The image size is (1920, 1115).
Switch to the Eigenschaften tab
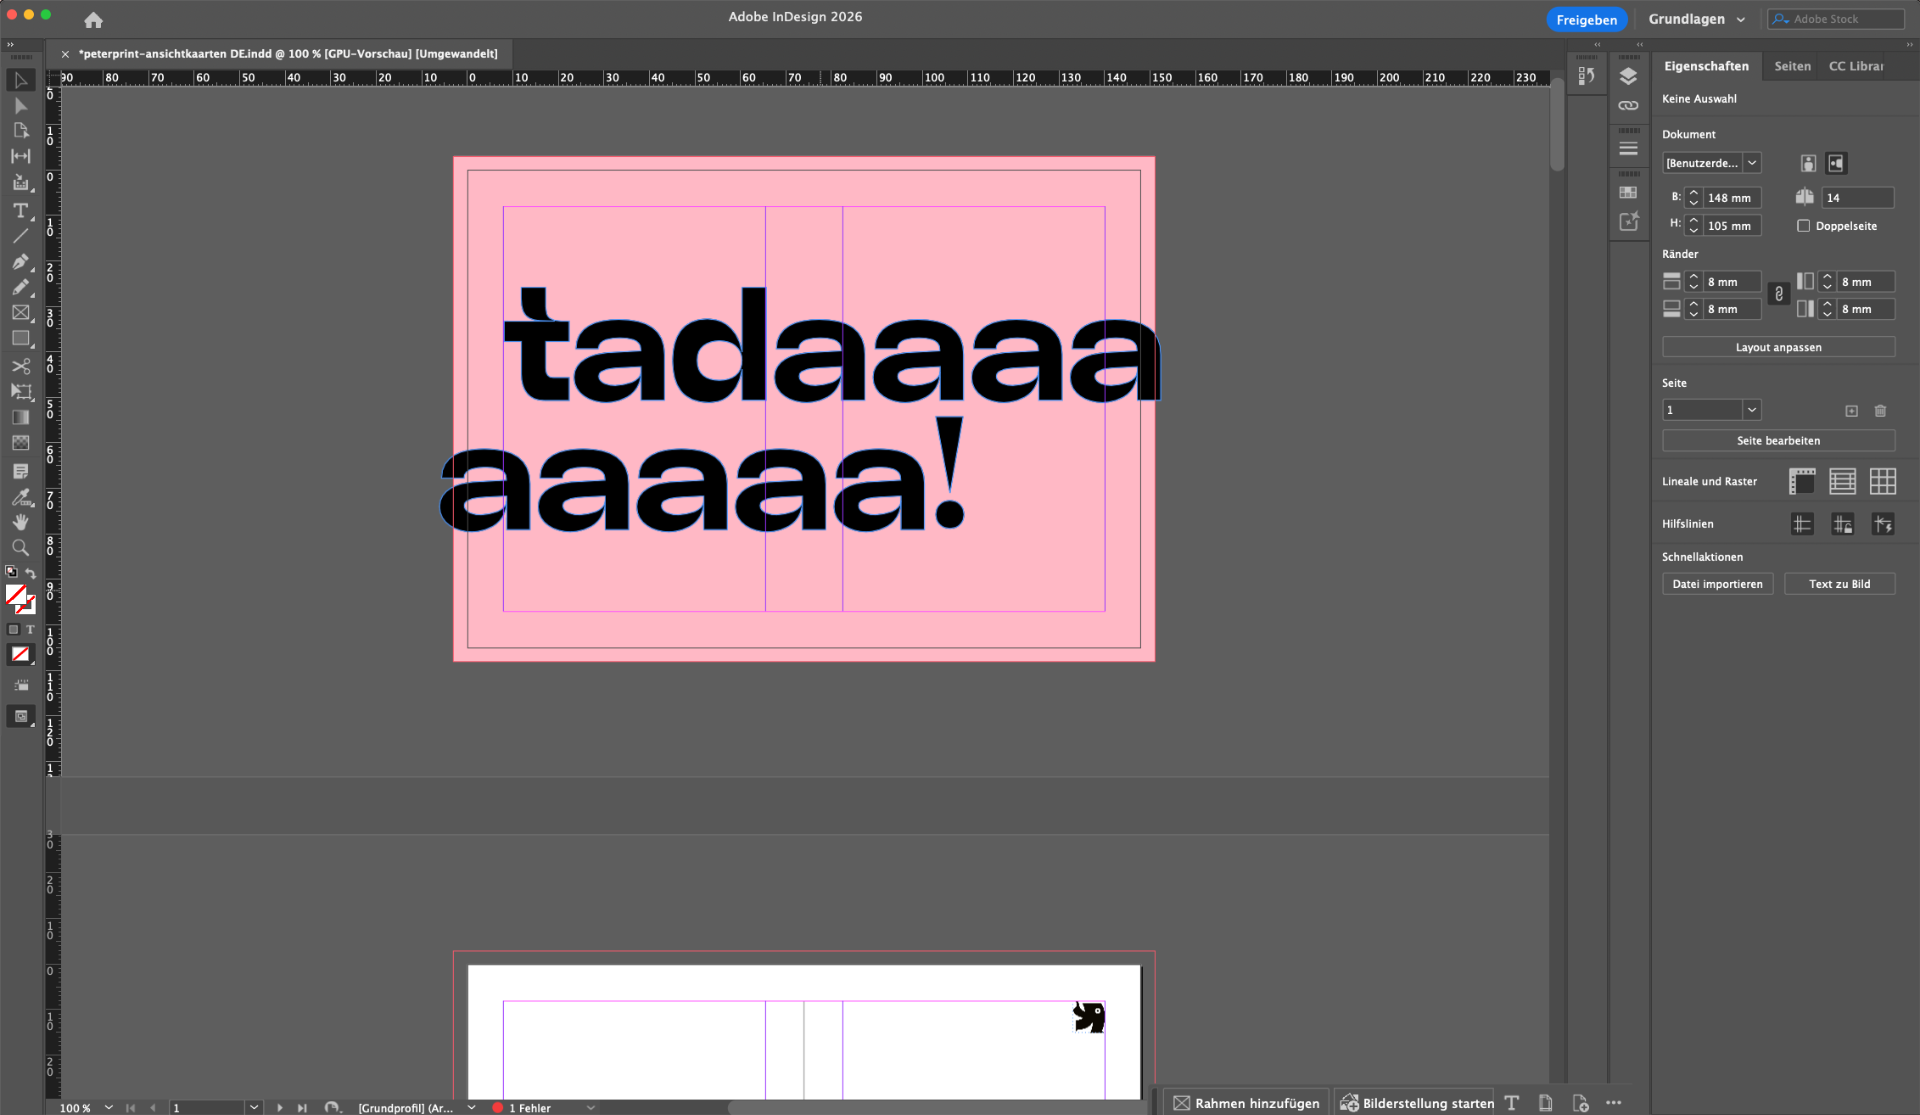tap(1706, 66)
